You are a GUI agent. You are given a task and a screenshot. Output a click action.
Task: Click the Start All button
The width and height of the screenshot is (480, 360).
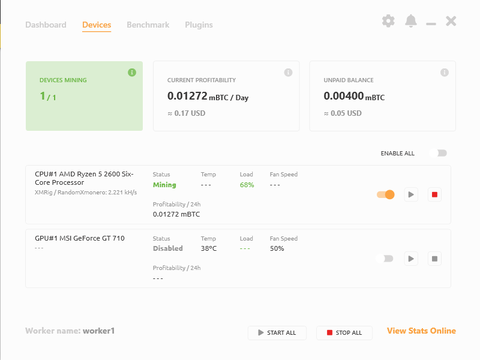coord(277,333)
